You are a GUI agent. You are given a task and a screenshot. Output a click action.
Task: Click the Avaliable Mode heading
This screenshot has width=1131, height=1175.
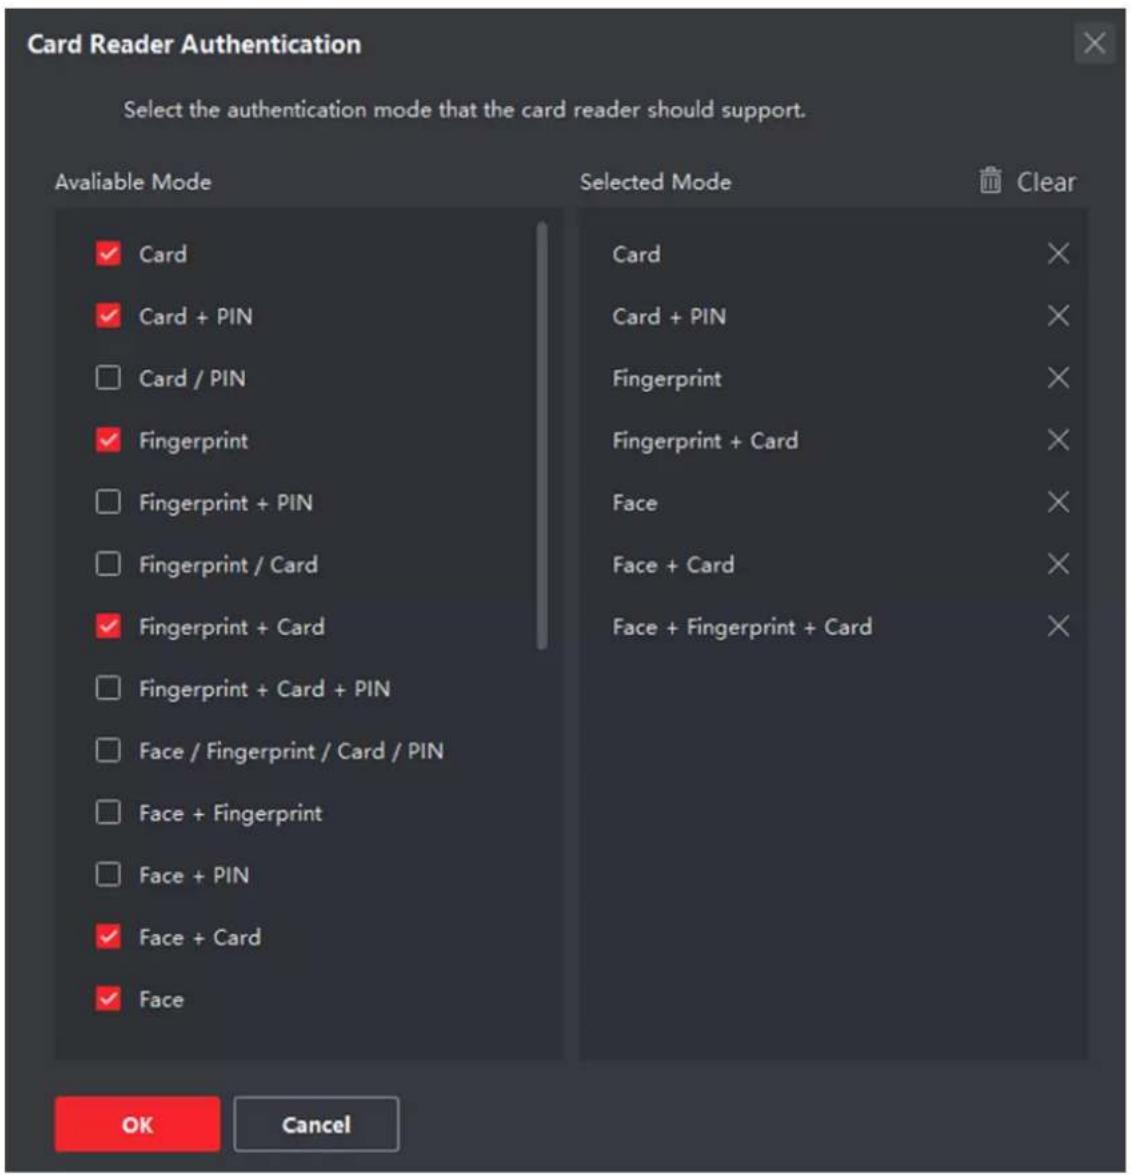(133, 181)
